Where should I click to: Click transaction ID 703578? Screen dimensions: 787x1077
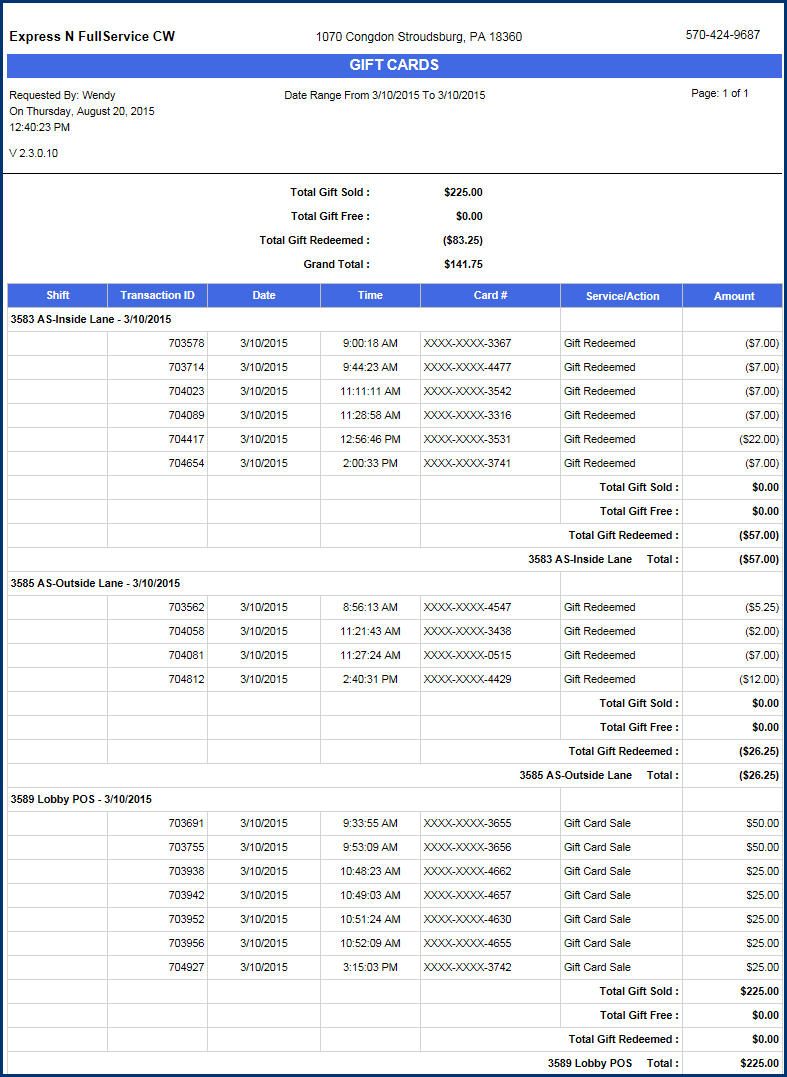click(x=186, y=343)
